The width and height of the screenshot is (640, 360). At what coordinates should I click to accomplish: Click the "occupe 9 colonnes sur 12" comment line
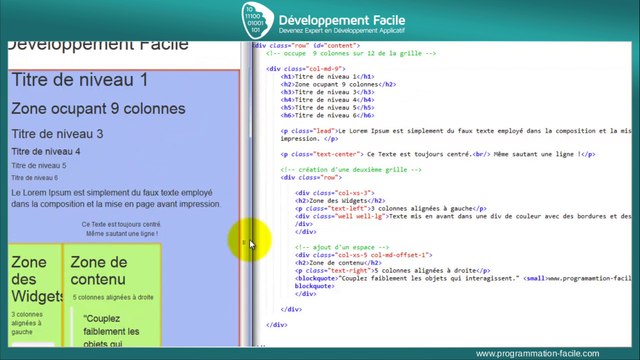[351, 53]
